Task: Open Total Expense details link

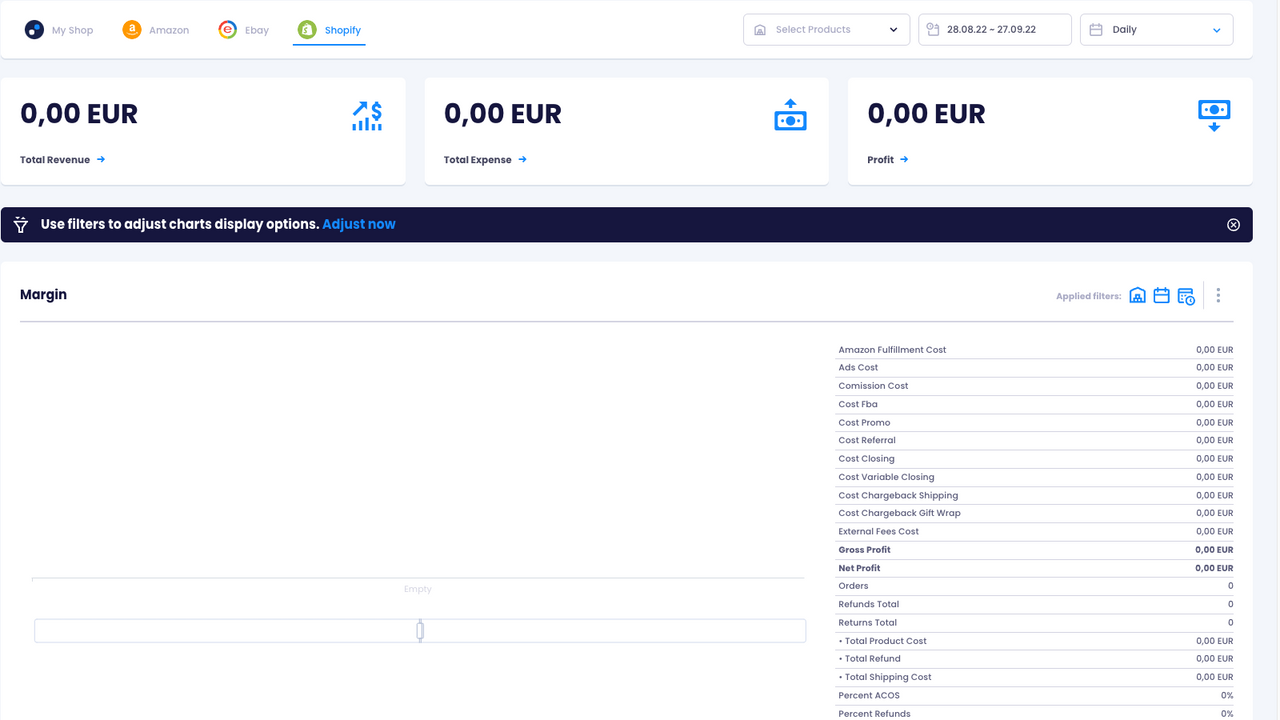Action: click(485, 160)
